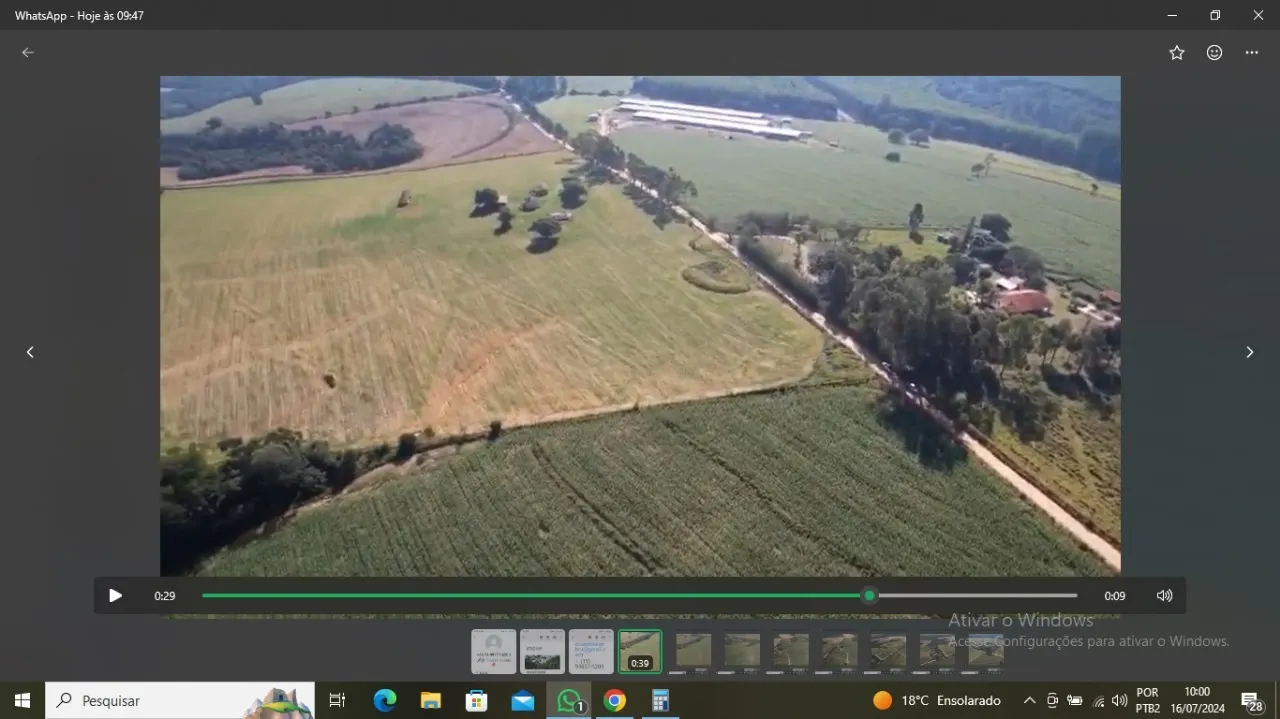Open the third thumbnail with the phone number

click(591, 651)
